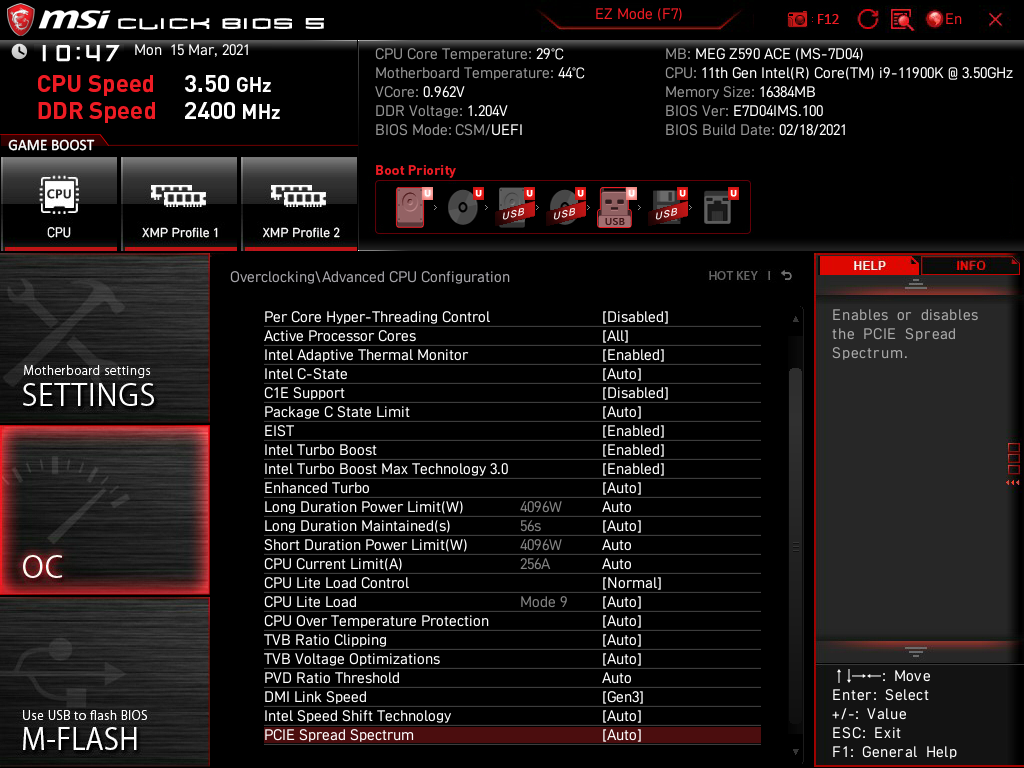
Task: Click the settings list scrollbar thumb
Action: [795, 545]
